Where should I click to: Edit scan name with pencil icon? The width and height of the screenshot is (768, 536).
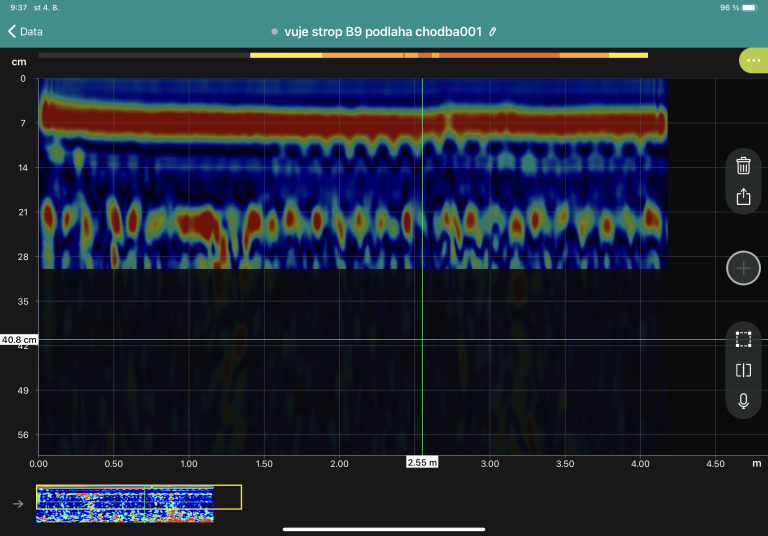[493, 32]
